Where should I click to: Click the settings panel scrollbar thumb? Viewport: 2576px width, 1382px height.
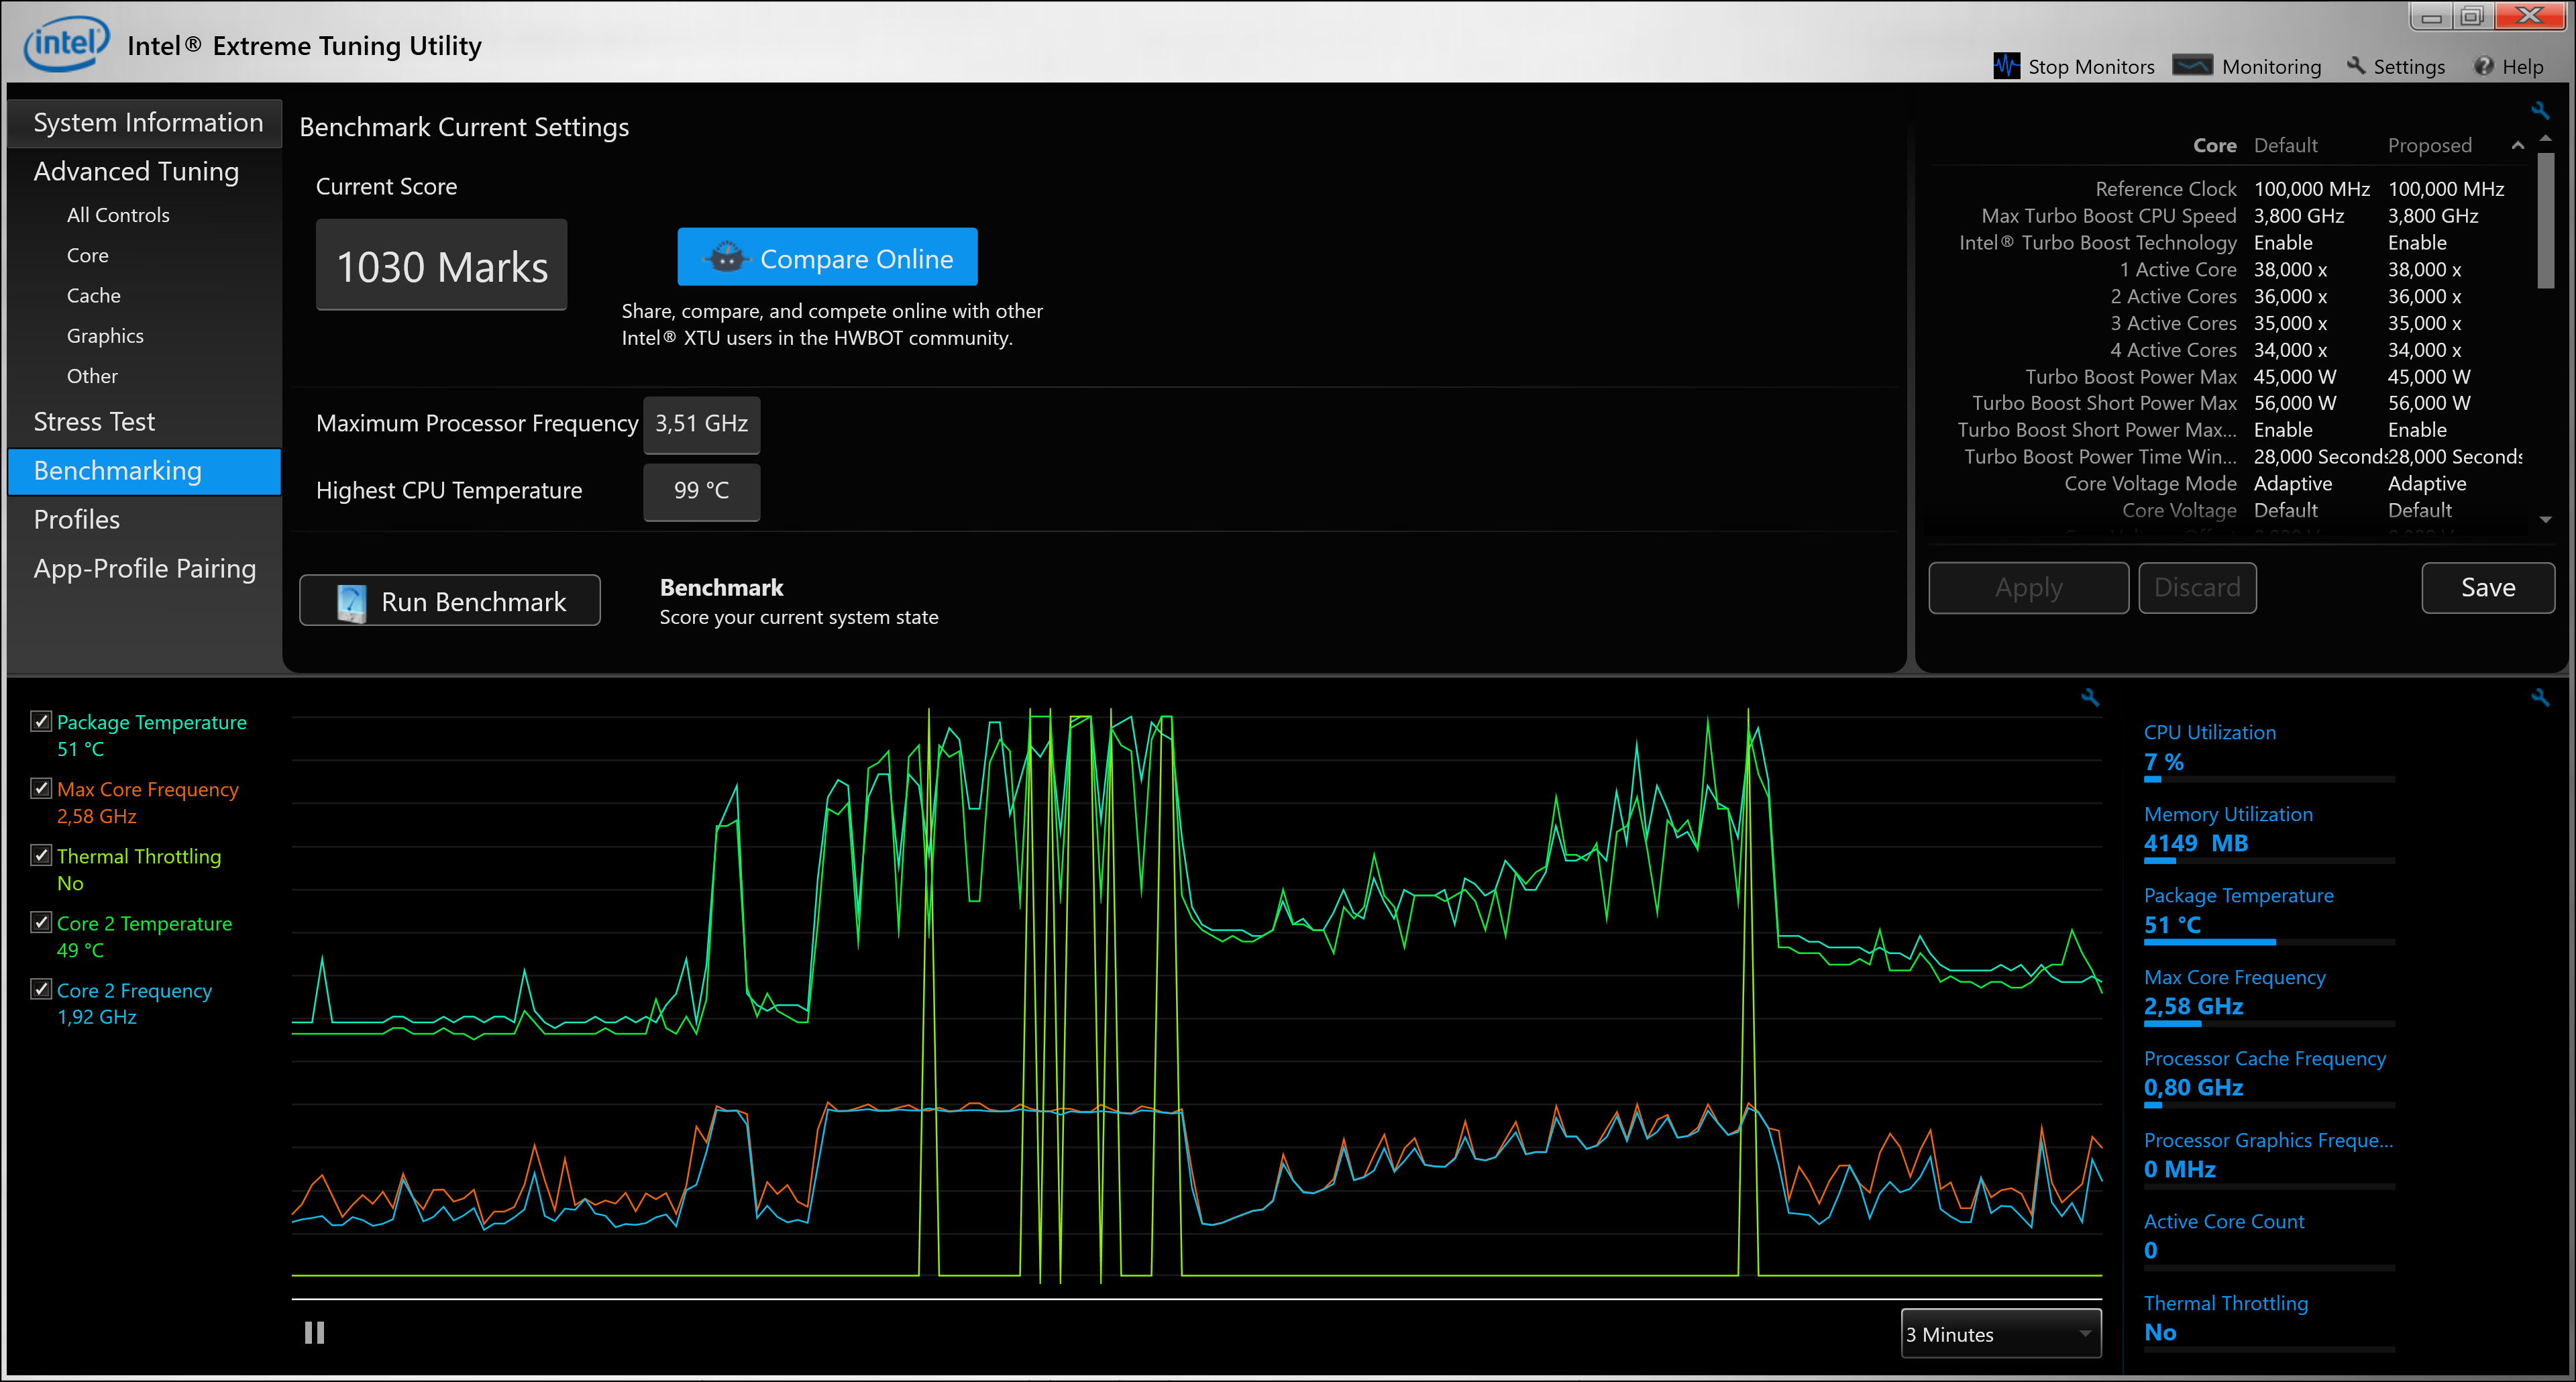2546,220
